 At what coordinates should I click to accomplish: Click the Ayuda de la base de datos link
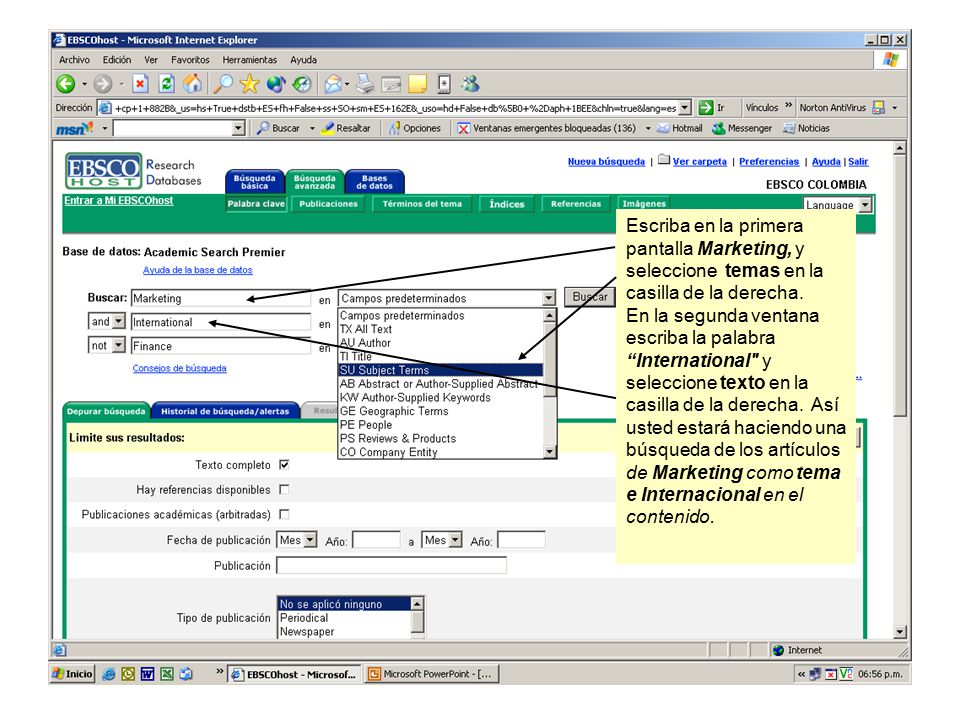point(197,270)
